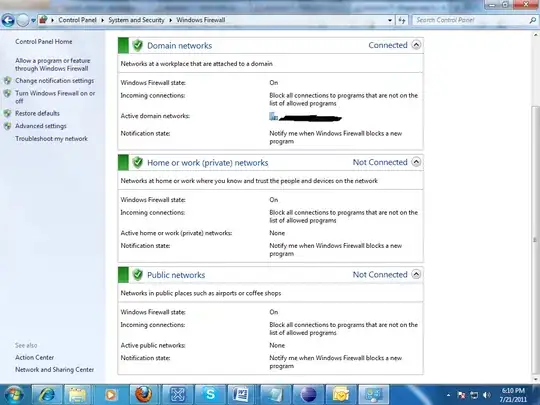Viewport: 540px width, 405px height.
Task: Click the Back navigation arrow
Action: [x=8, y=20]
